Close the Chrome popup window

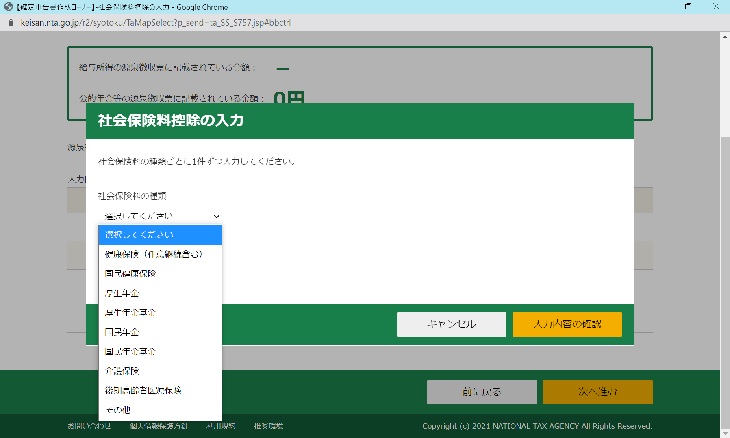pyautogui.click(x=716, y=6)
